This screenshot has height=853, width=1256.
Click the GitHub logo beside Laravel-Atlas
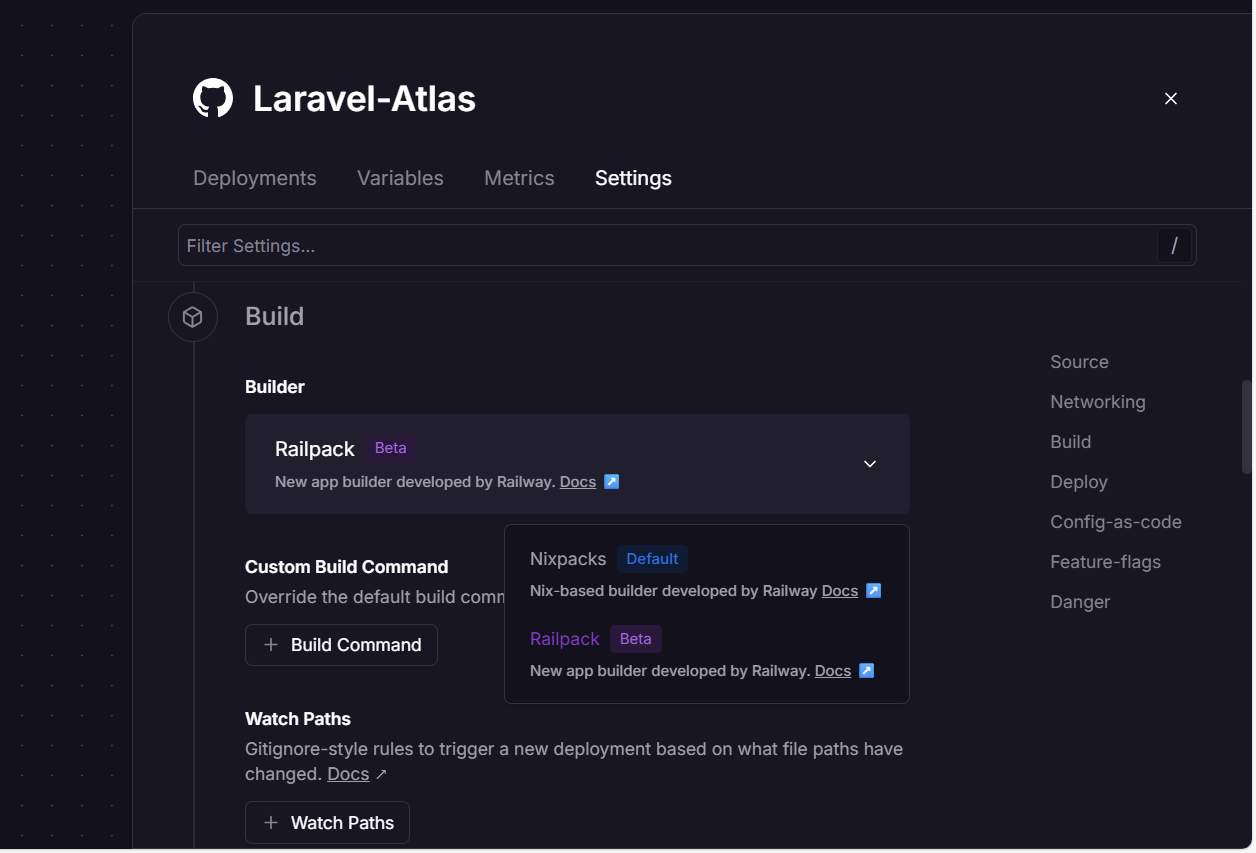tap(213, 99)
